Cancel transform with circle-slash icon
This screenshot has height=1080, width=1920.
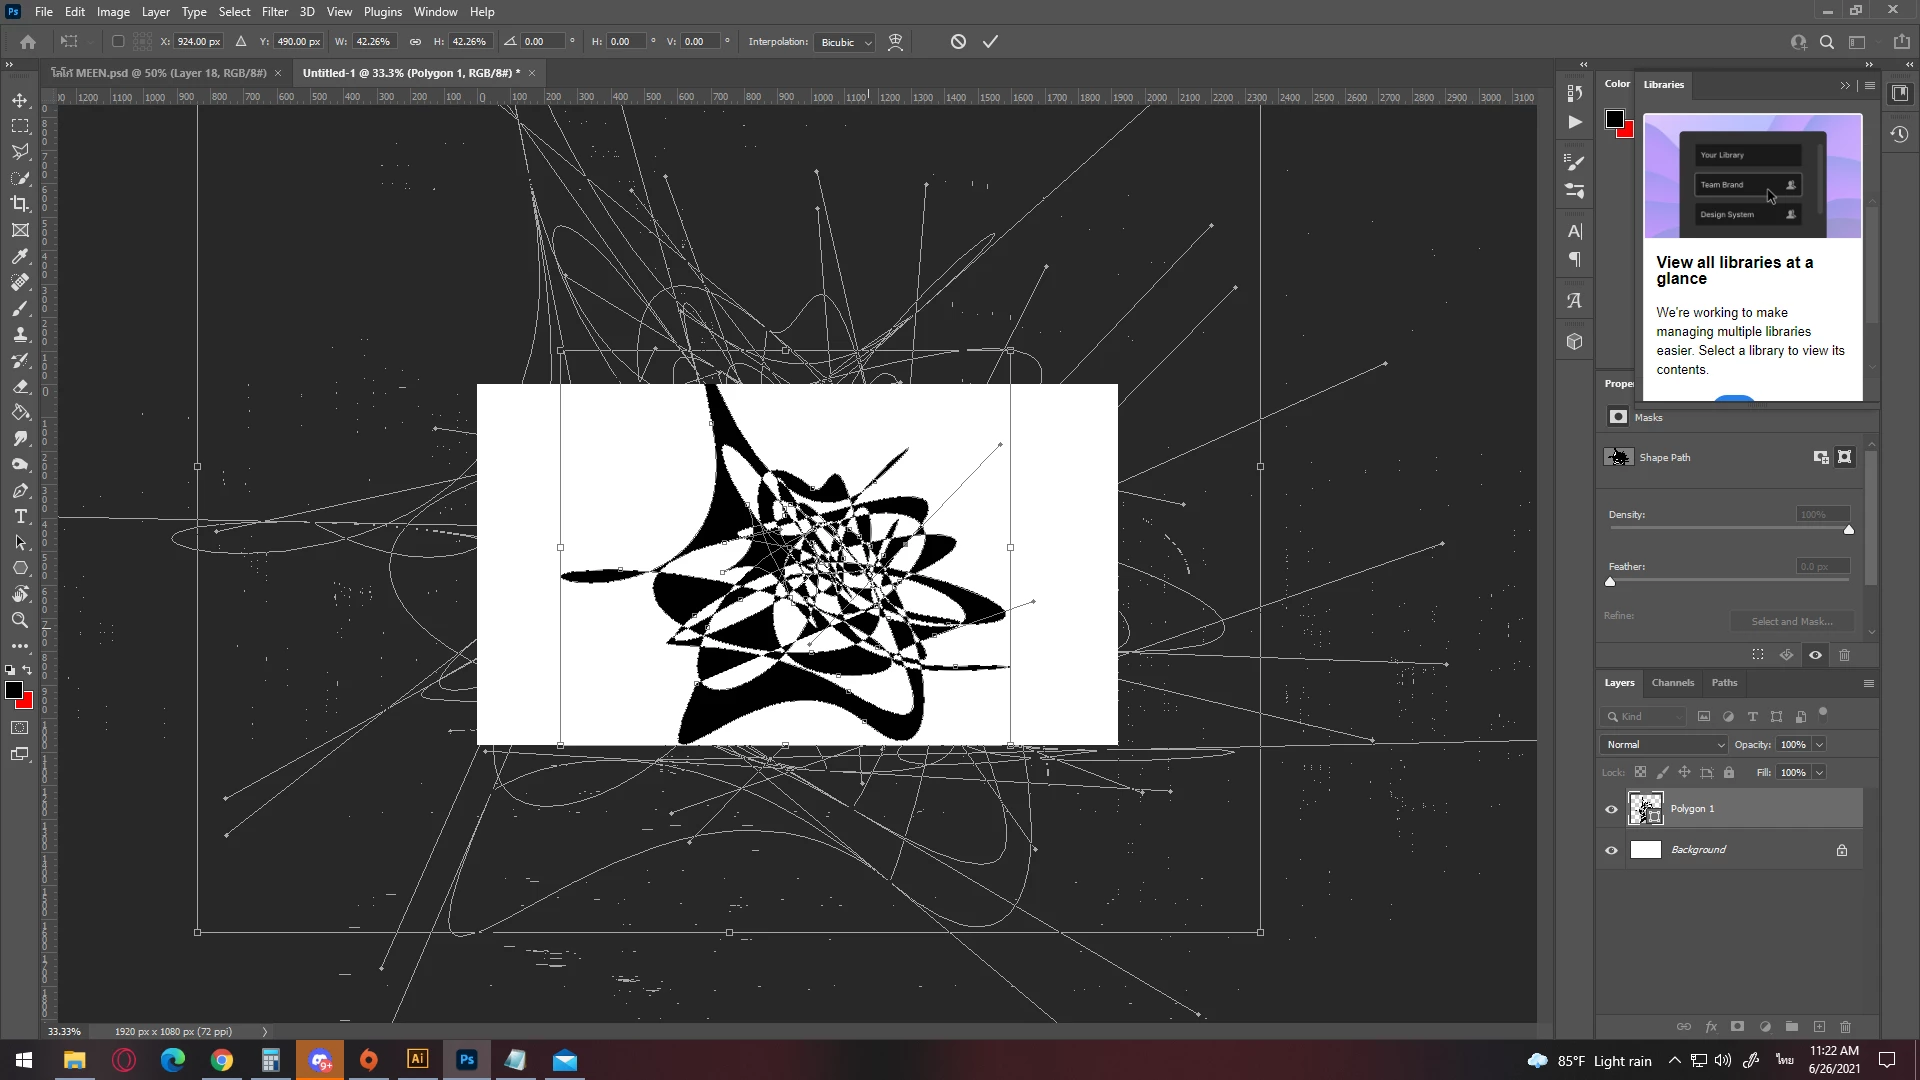(958, 42)
